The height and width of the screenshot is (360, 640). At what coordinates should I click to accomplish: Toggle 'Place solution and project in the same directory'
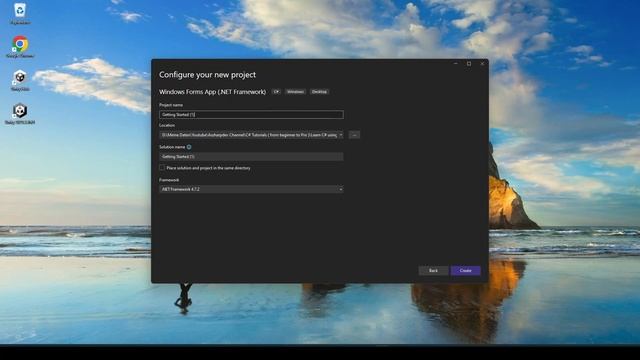[162, 168]
